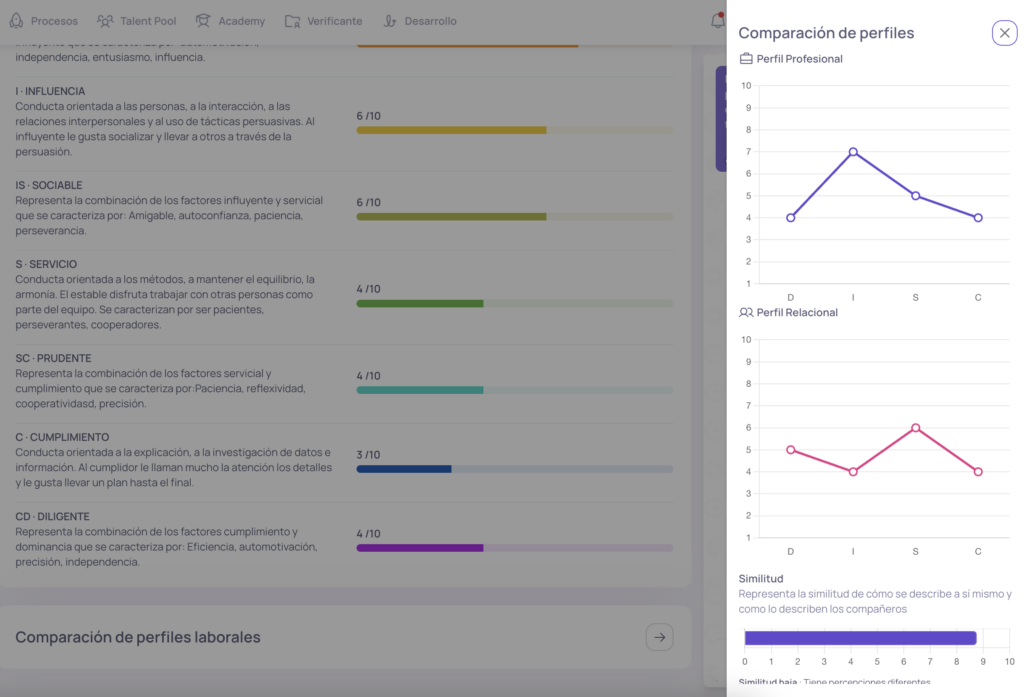Click the D point on Perfil Relacional chart
This screenshot has width=1024, height=697.
791,450
